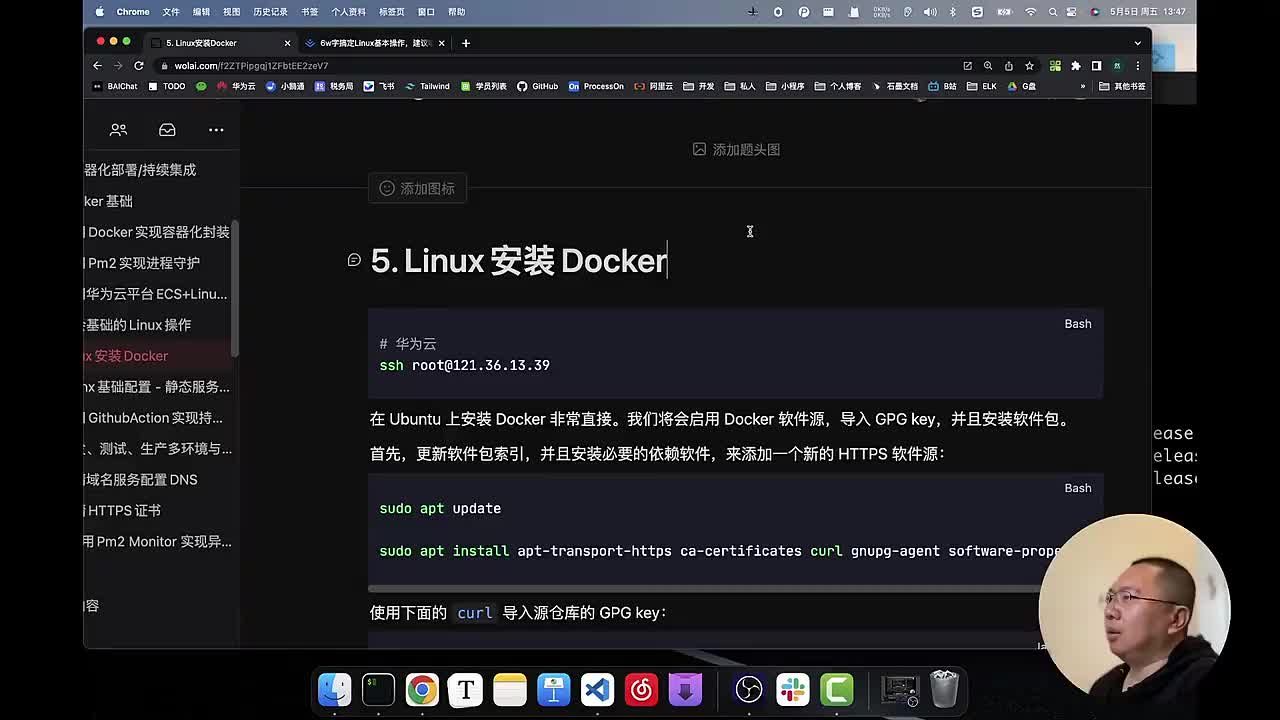
Task: Open the members icon in wolai sidebar
Action: [x=118, y=130]
